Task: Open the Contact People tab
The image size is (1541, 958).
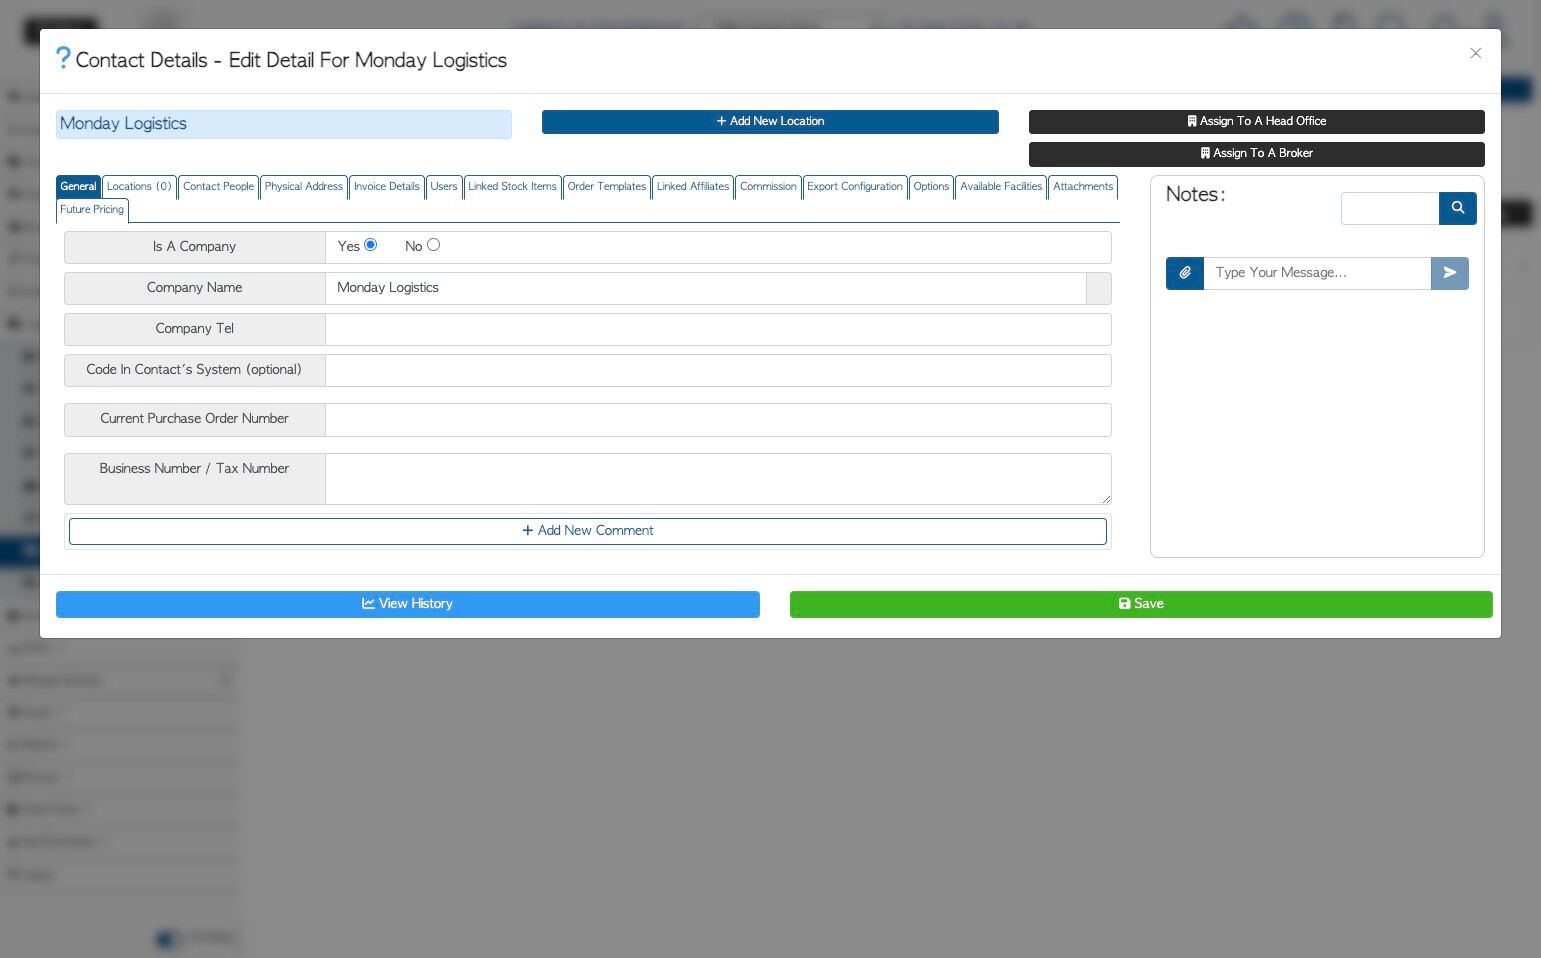Action: (x=219, y=187)
